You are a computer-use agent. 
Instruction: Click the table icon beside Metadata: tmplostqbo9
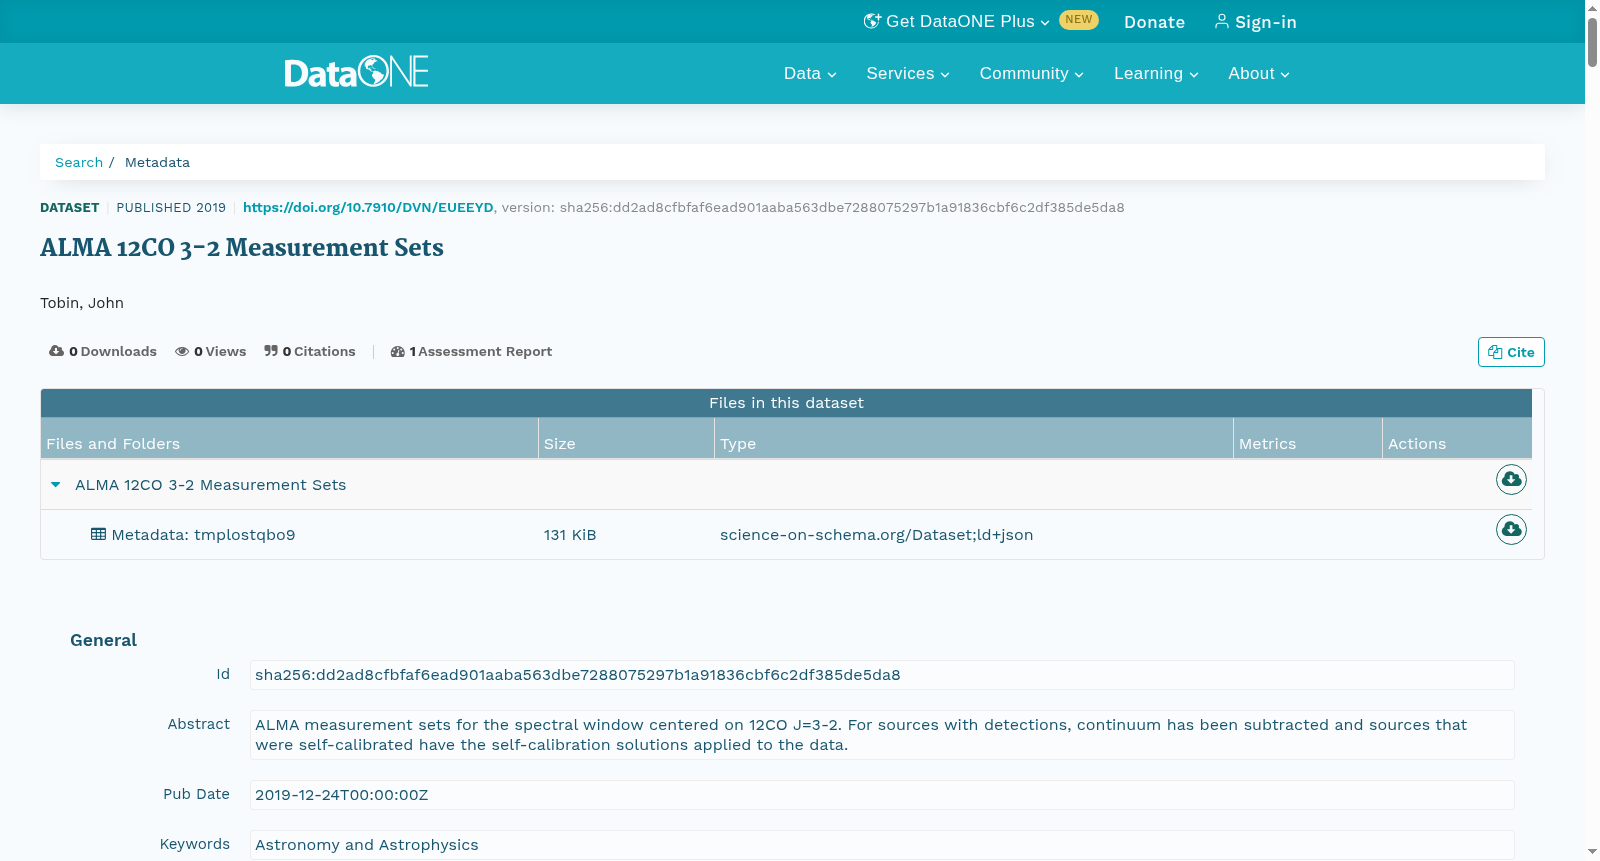click(98, 534)
